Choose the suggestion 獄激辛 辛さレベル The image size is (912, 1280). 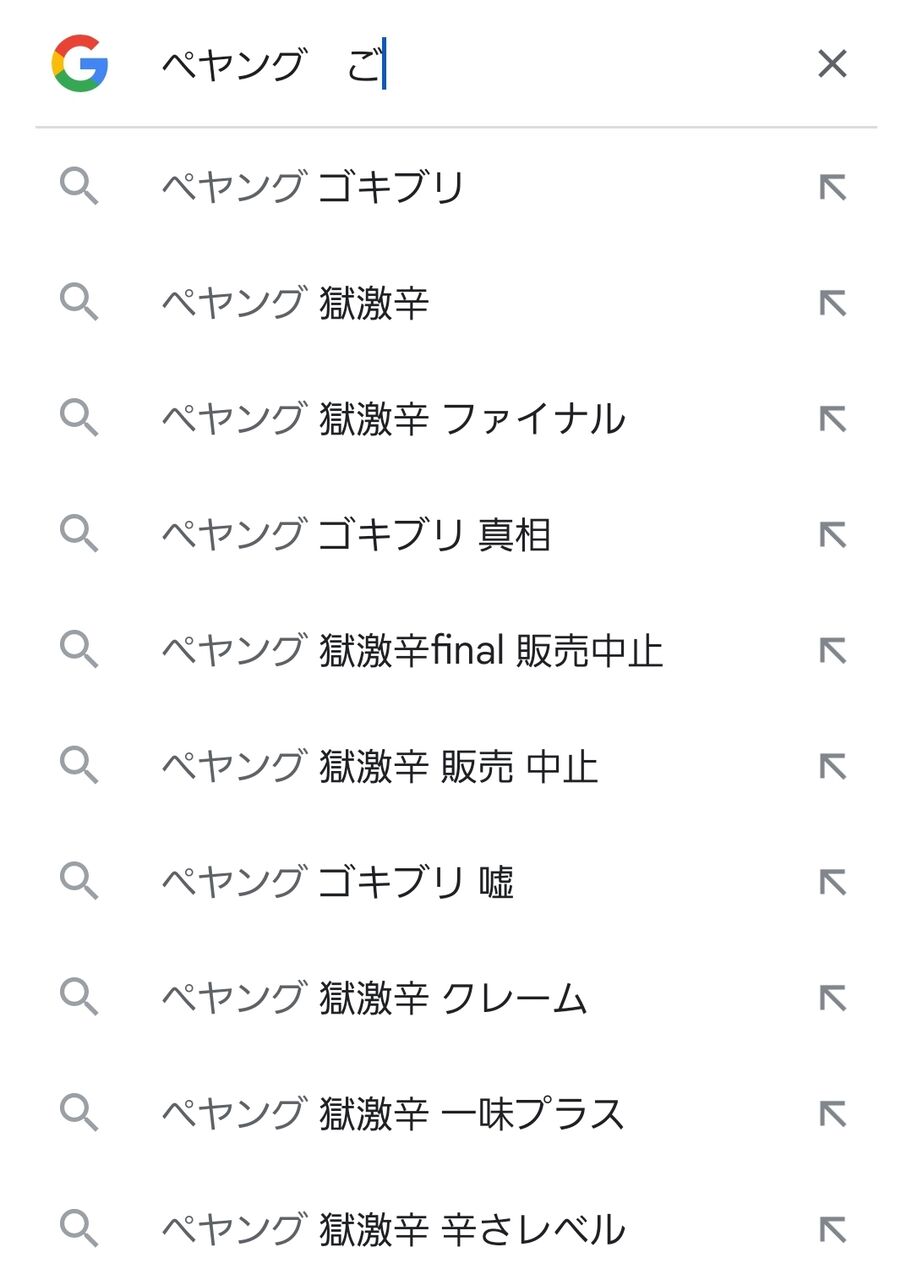[x=393, y=1231]
